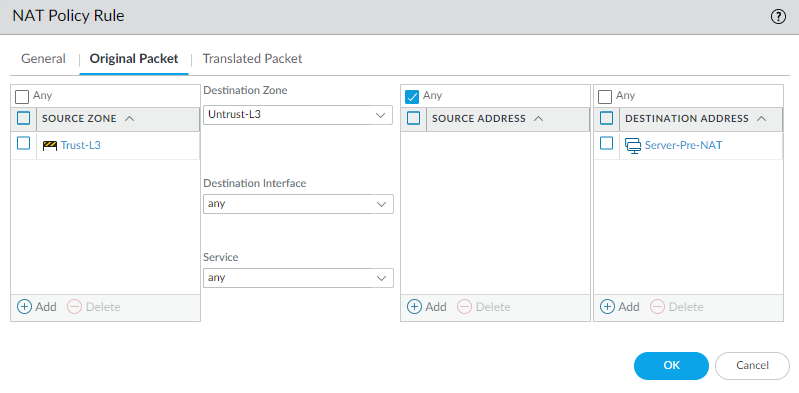Click the SOURCE ZONE column header text
The image size is (799, 393).
pos(79,119)
